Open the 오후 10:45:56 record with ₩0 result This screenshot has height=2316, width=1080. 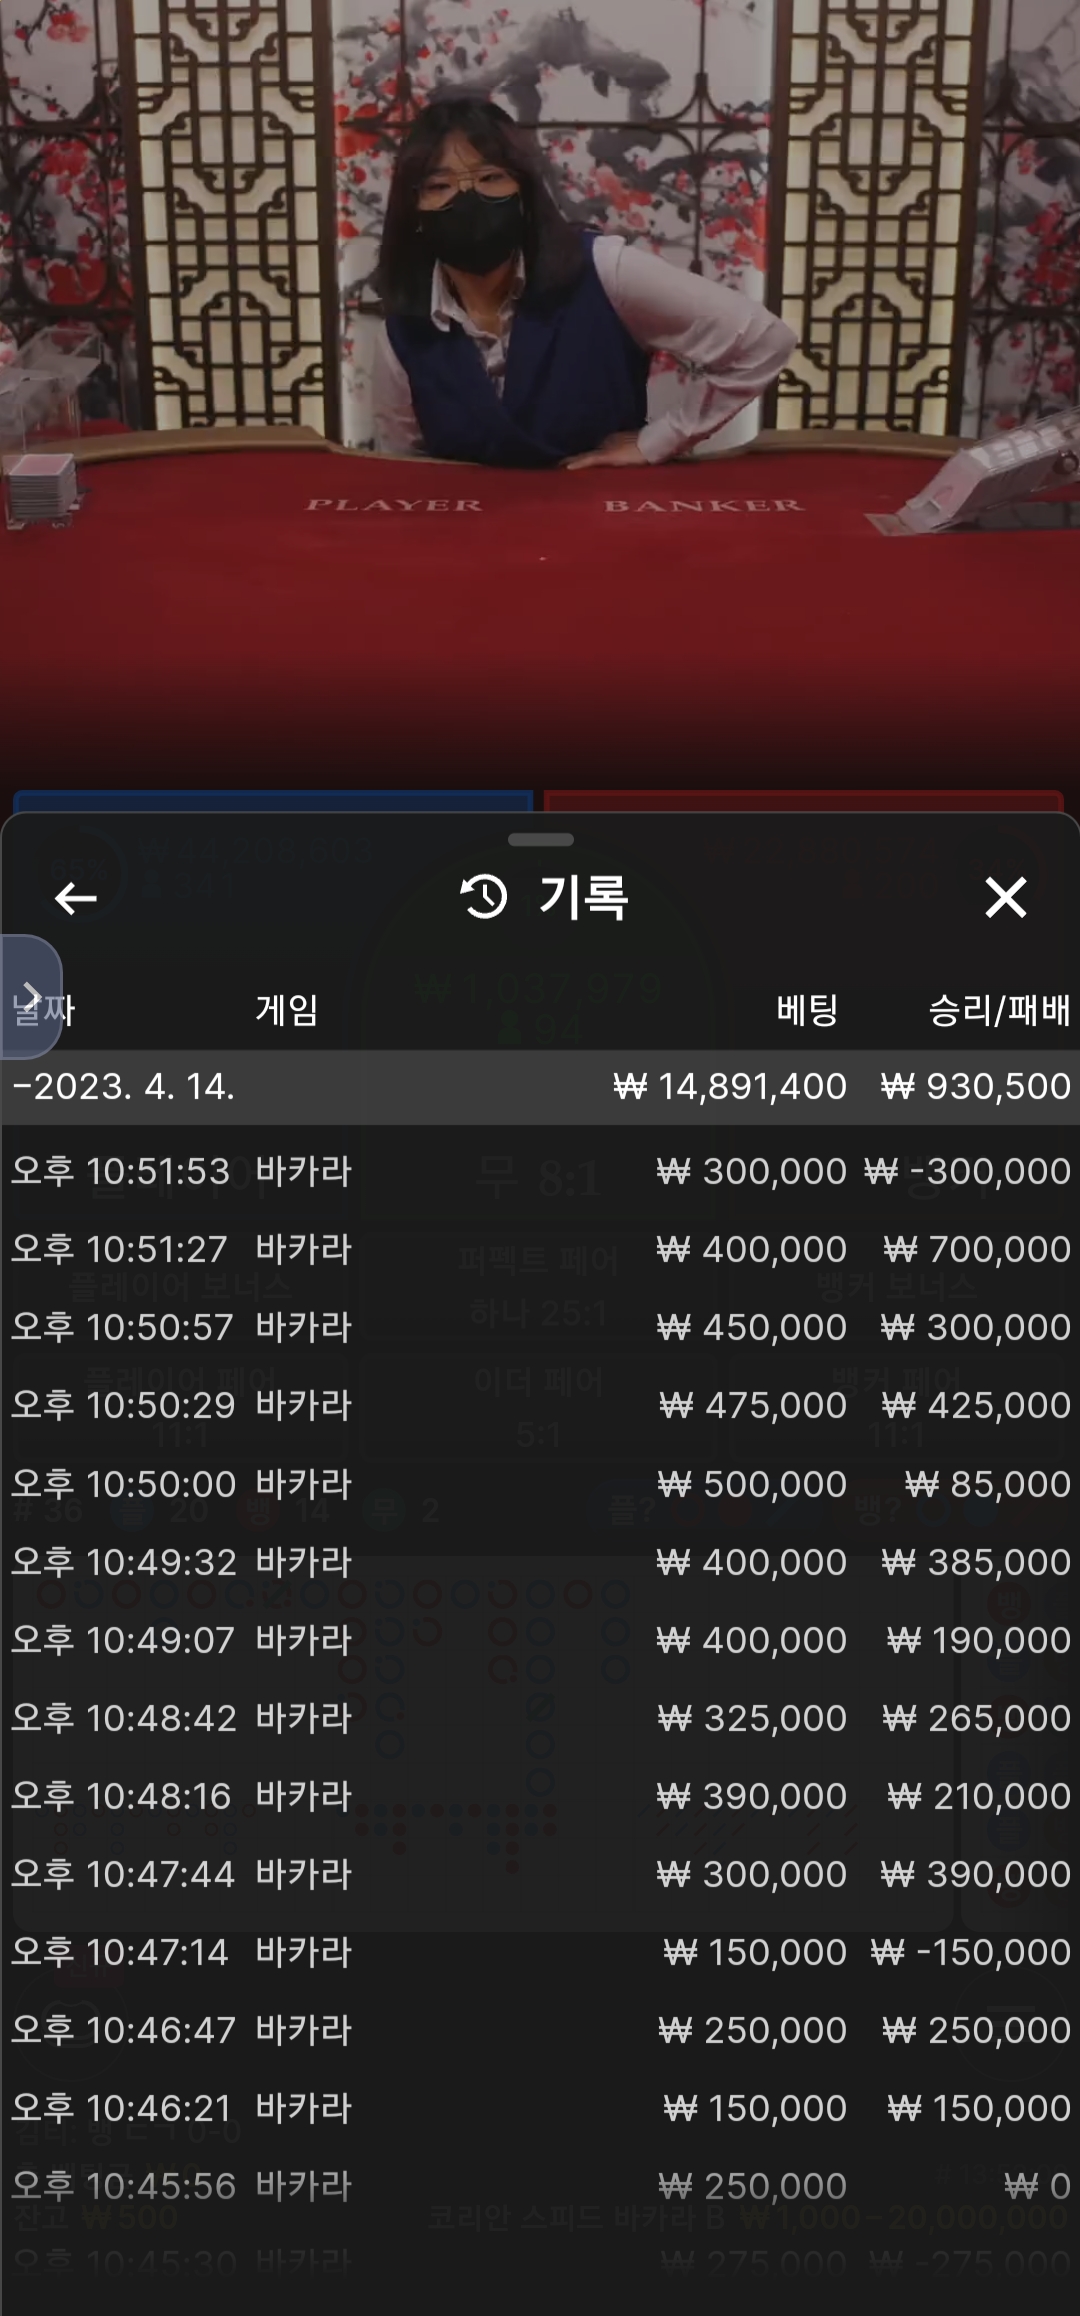tap(540, 2186)
